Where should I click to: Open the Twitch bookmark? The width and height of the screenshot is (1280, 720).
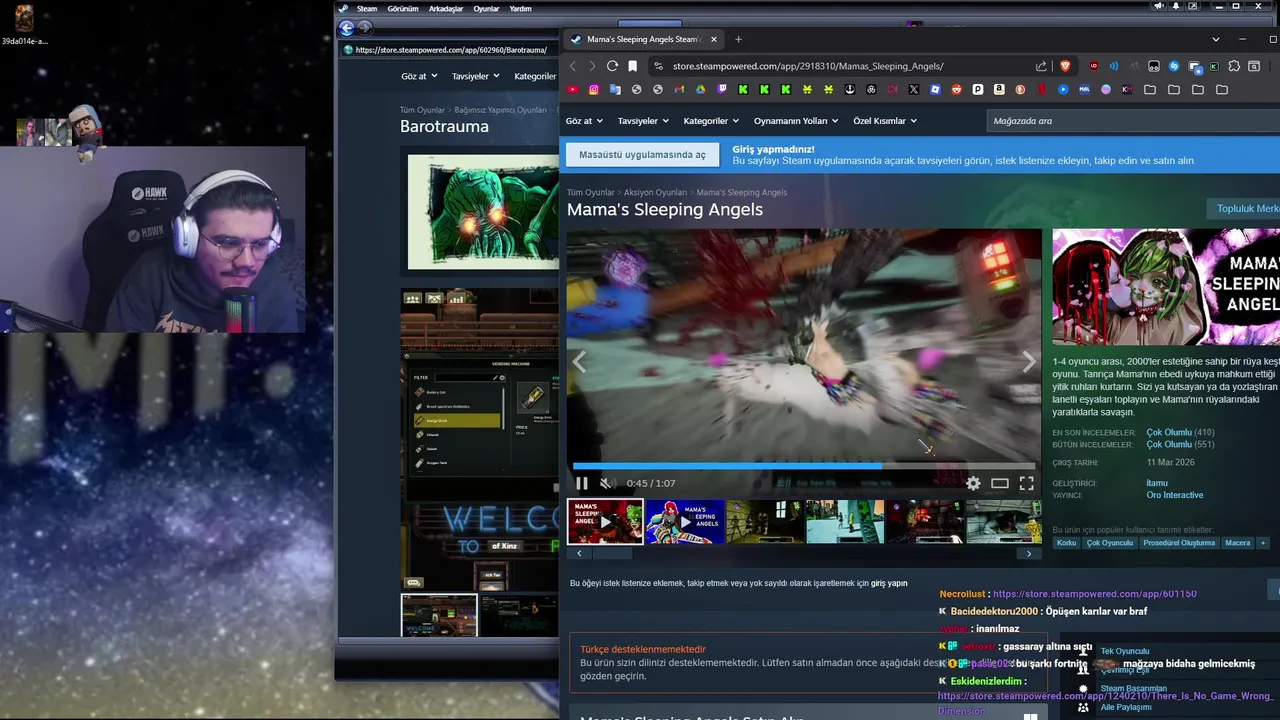[722, 90]
